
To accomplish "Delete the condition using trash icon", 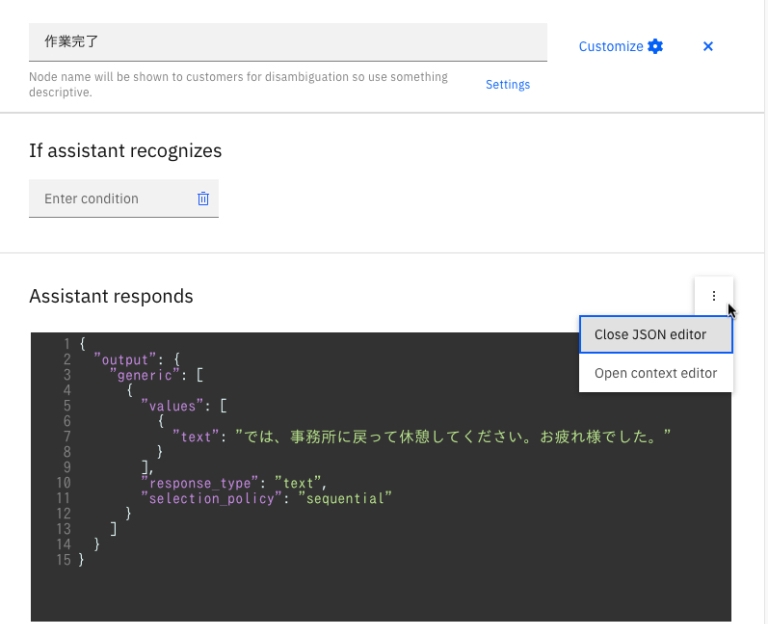I will point(203,199).
